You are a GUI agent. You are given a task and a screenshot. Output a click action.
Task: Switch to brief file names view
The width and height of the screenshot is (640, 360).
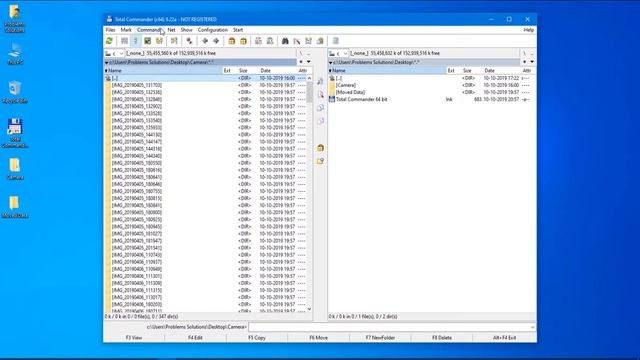(x=124, y=41)
